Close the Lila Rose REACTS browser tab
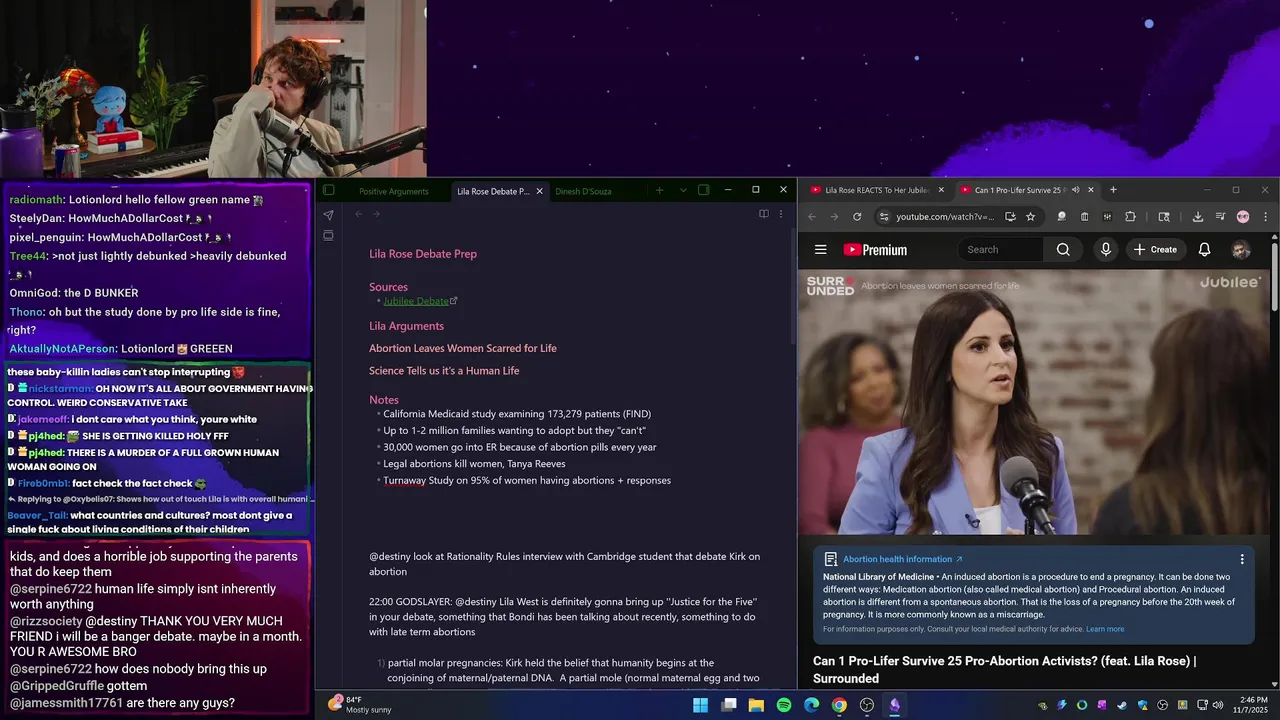The width and height of the screenshot is (1280, 720). (x=941, y=190)
